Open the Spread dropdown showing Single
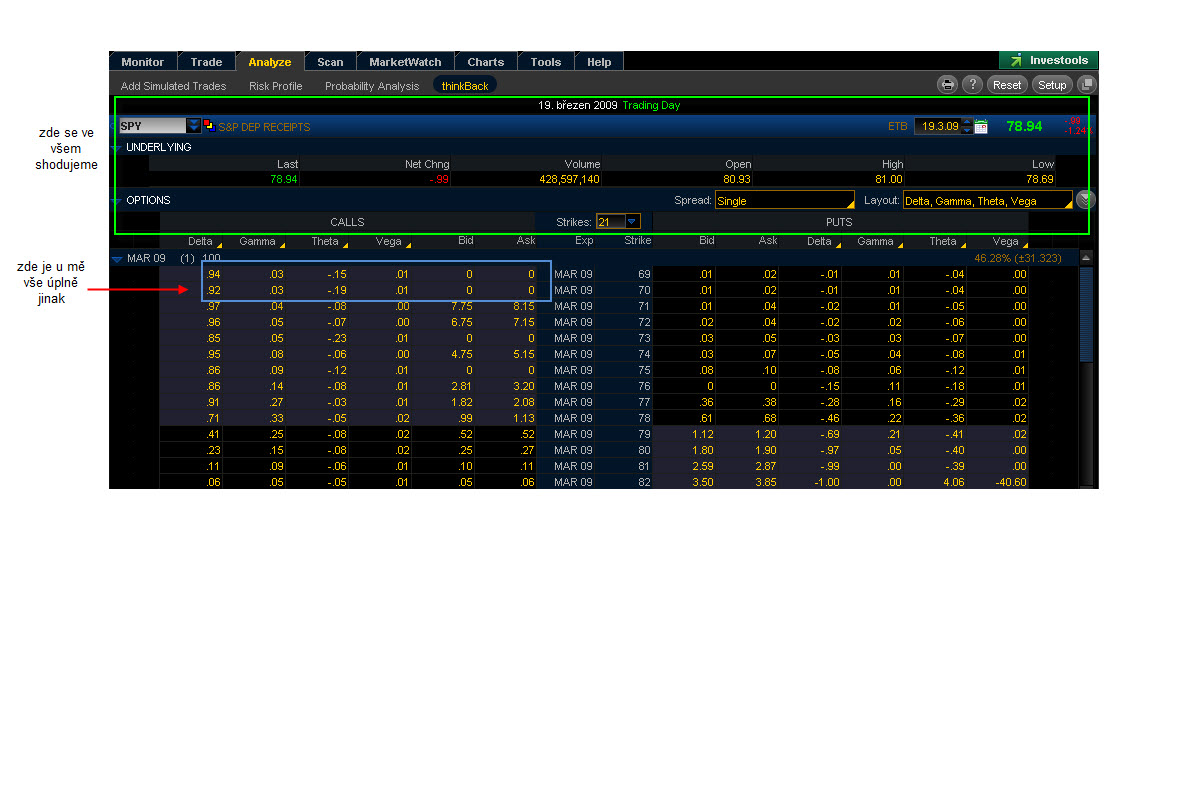This screenshot has height=805, width=1194. pos(784,200)
